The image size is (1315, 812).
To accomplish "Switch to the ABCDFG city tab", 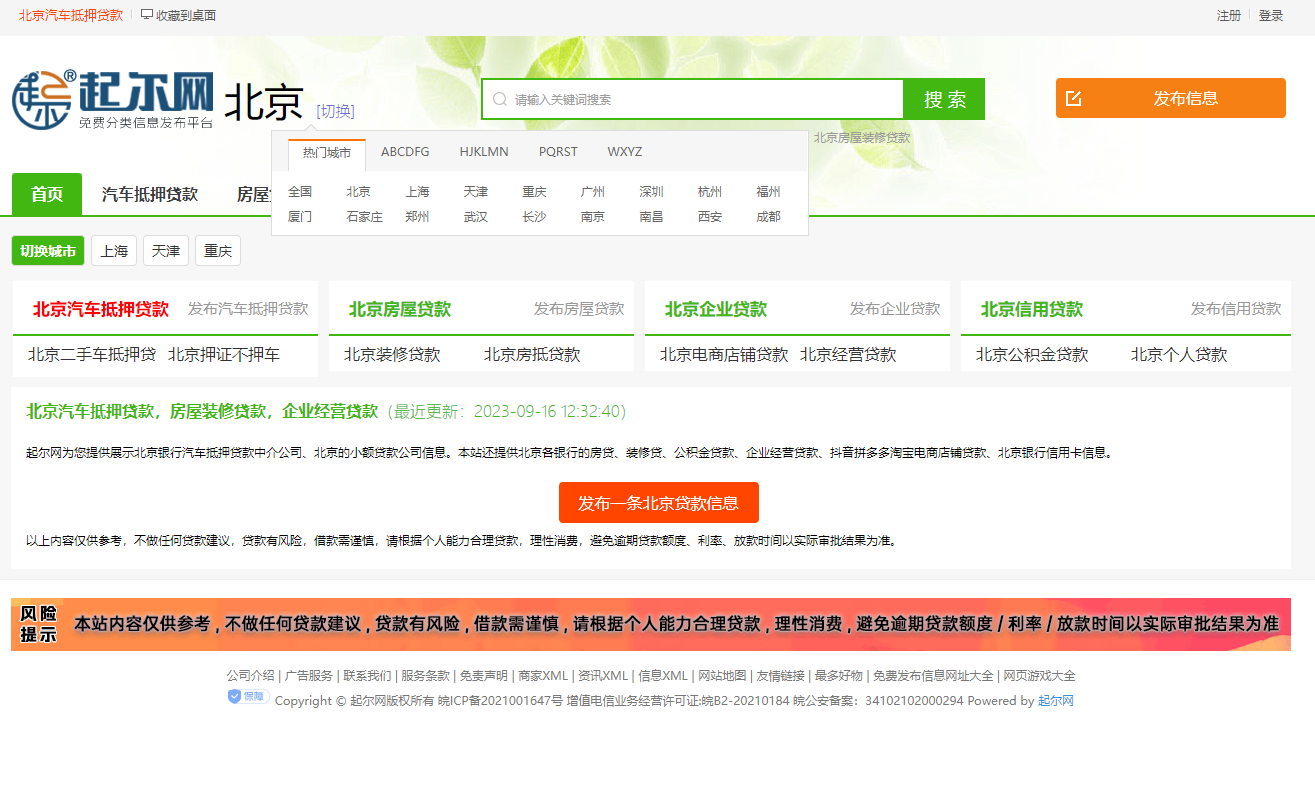I will point(405,152).
